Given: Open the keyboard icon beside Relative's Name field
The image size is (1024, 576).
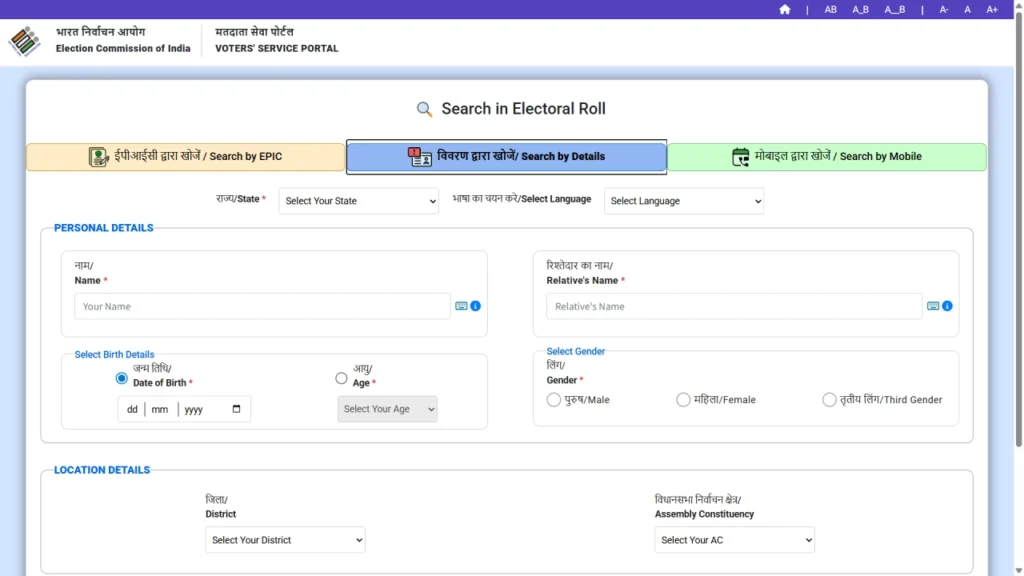Looking at the screenshot, I should pos(933,306).
